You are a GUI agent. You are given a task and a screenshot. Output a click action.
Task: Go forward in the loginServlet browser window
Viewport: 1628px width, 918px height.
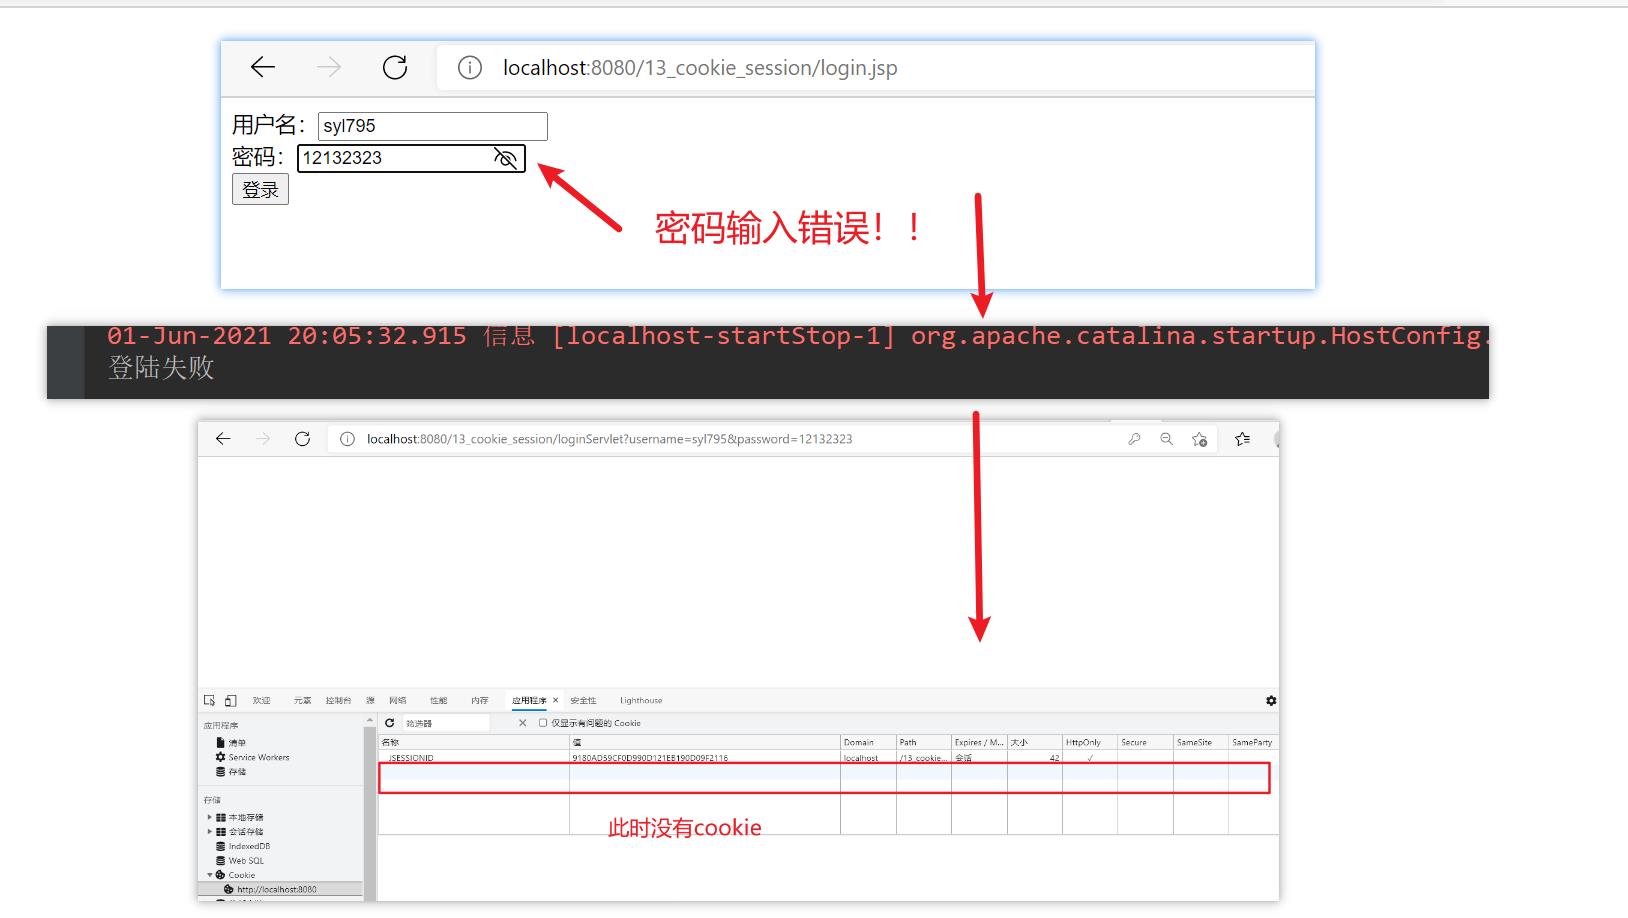tap(263, 439)
